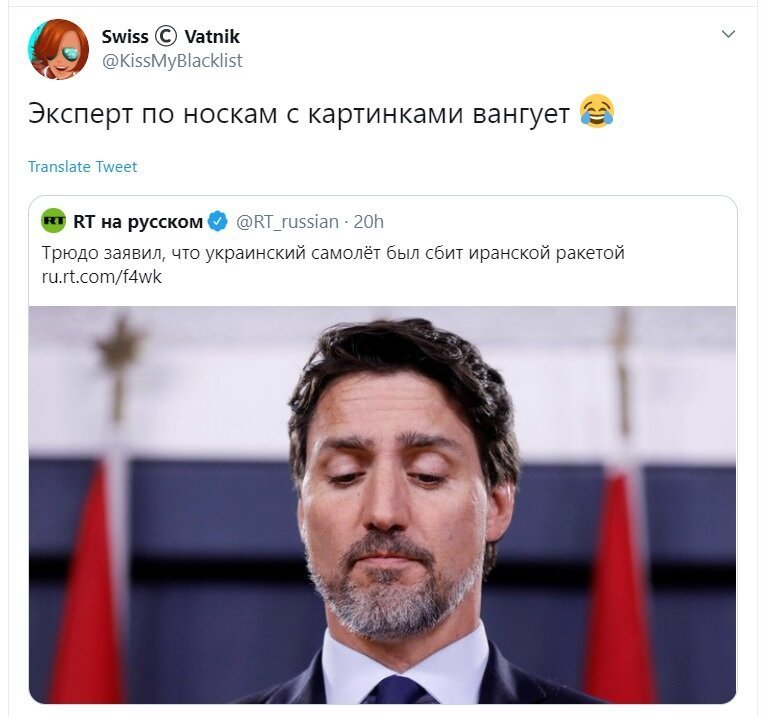Click the tweet text Эксперт по носкам
The width and height of the screenshot is (767, 716).
[x=153, y=113]
